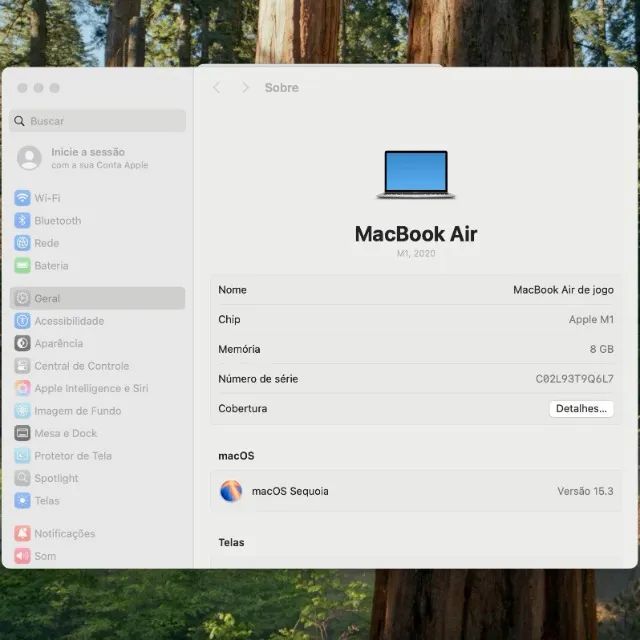Click the Cobertura row label

pos(243,409)
